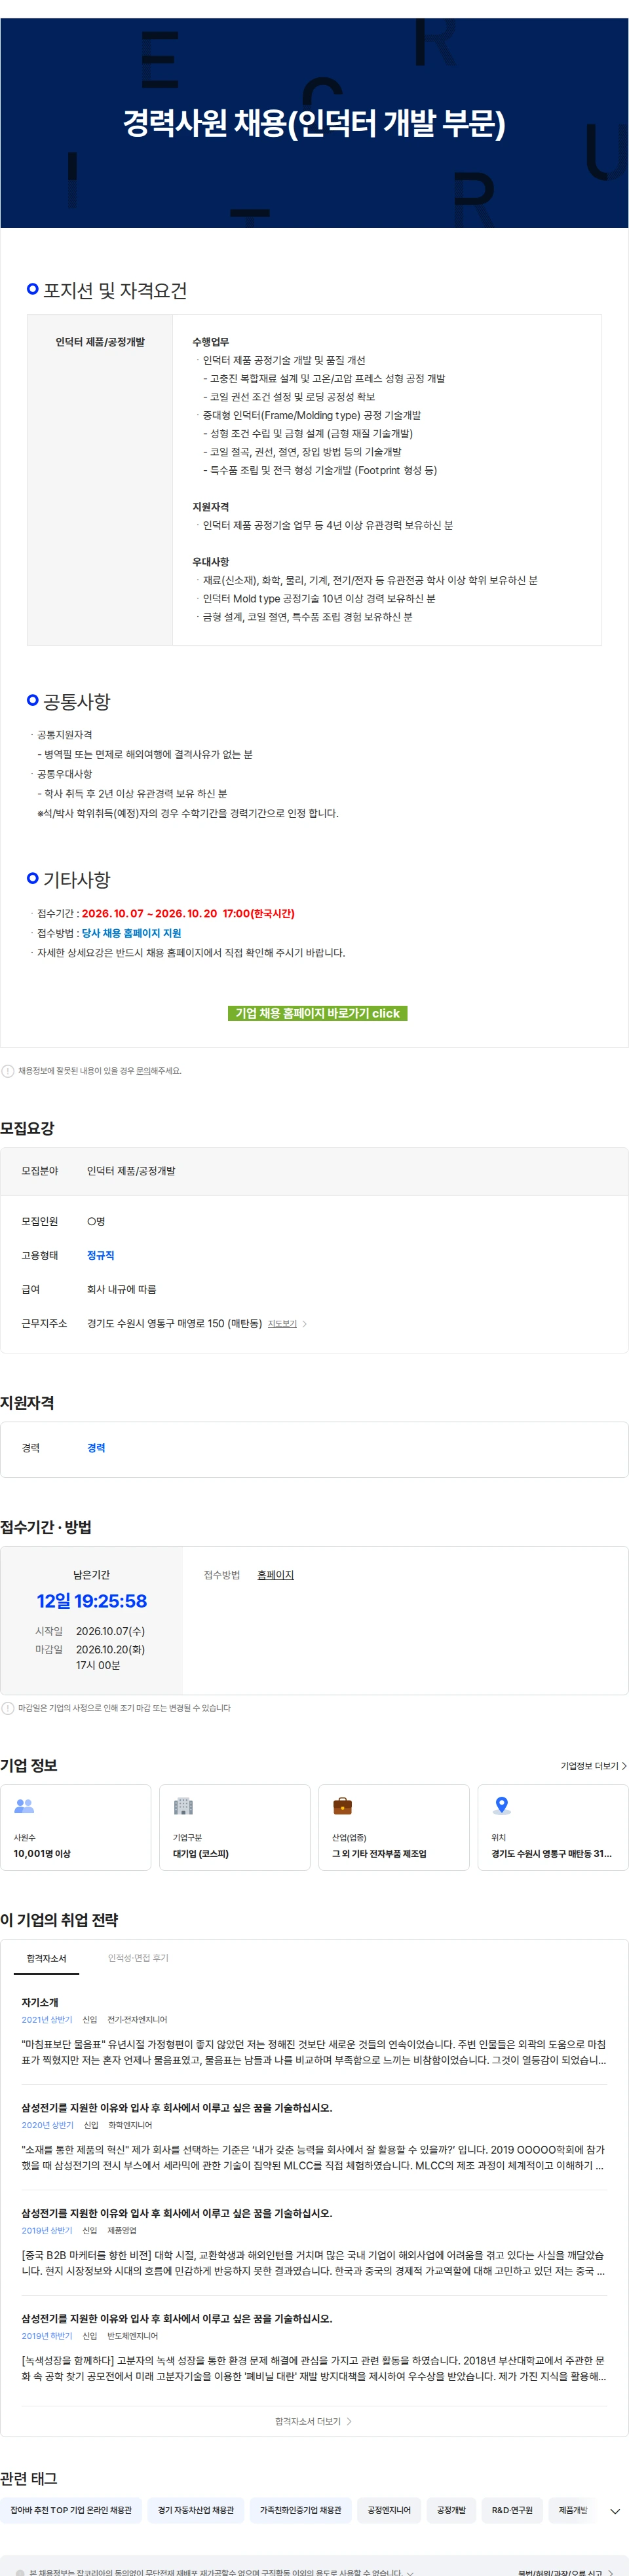Screen dimensions: 629x2576
Task: Open the 2020년 상반기 화학엔지니어 essay
Action: coord(314,2137)
